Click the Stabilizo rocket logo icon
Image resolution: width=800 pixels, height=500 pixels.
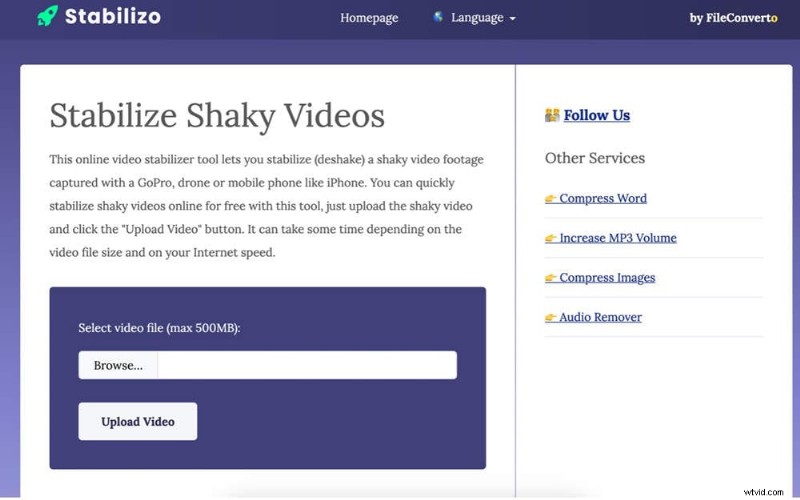(x=48, y=16)
